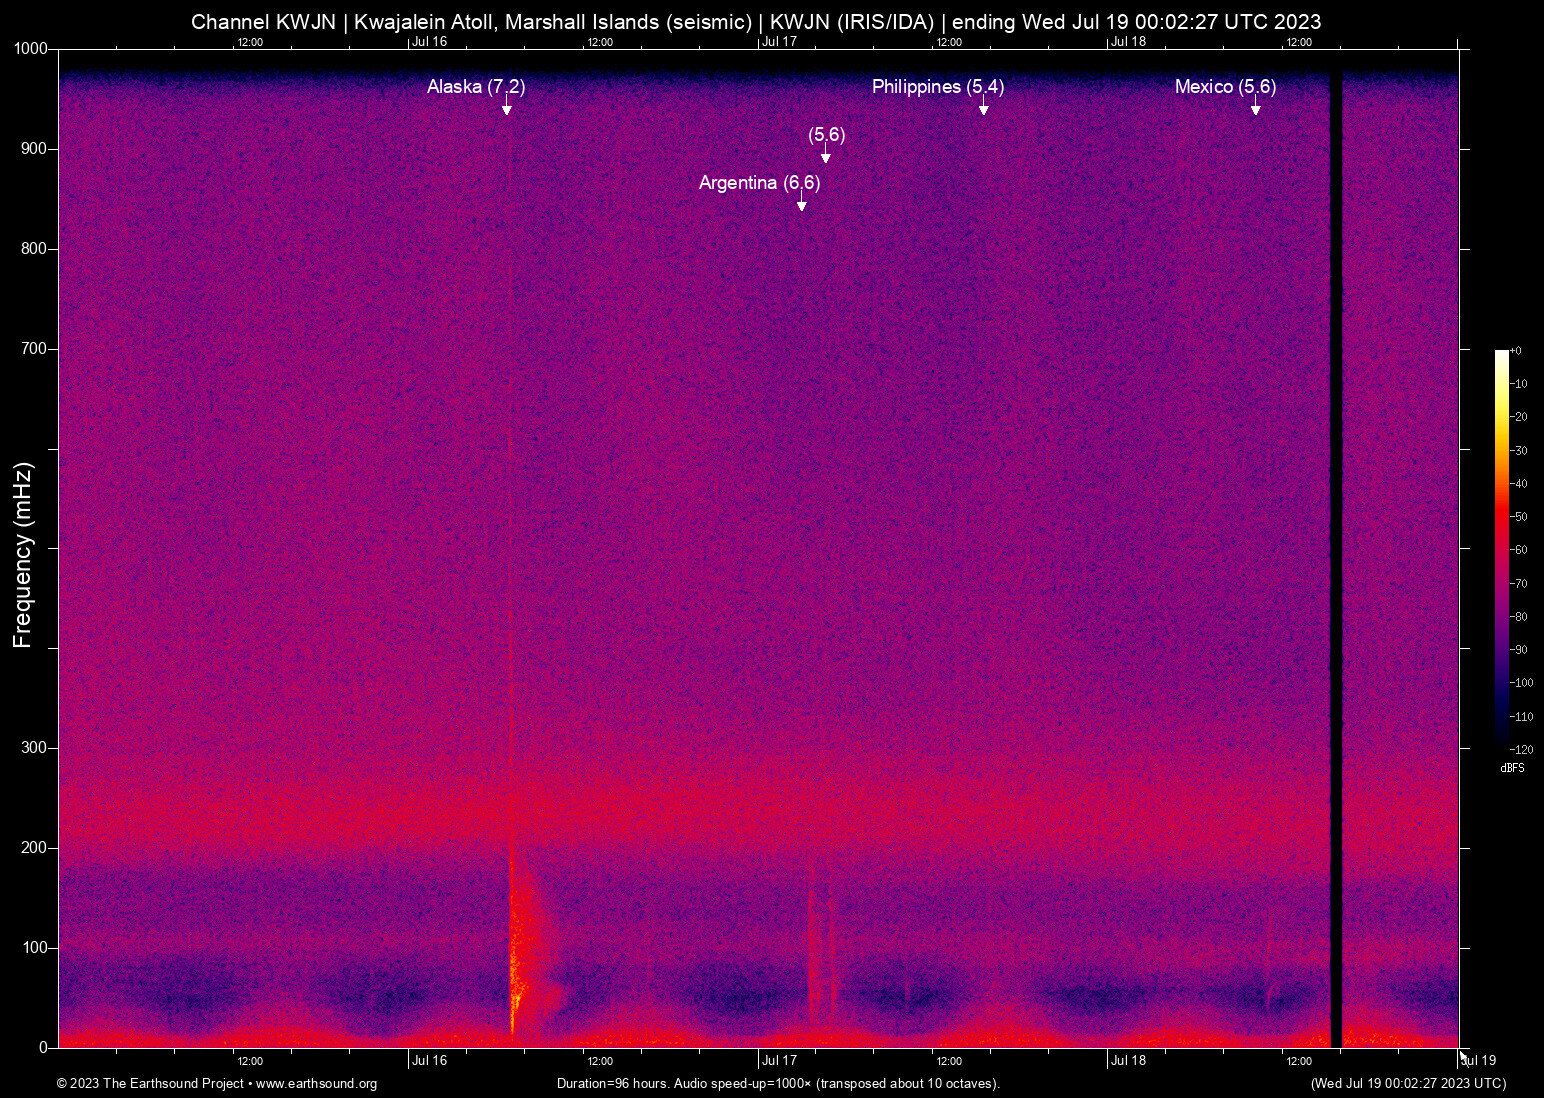Viewport: 1544px width, 1098px height.
Task: Click the Jul 16 label on the top axis
Action: tap(429, 42)
